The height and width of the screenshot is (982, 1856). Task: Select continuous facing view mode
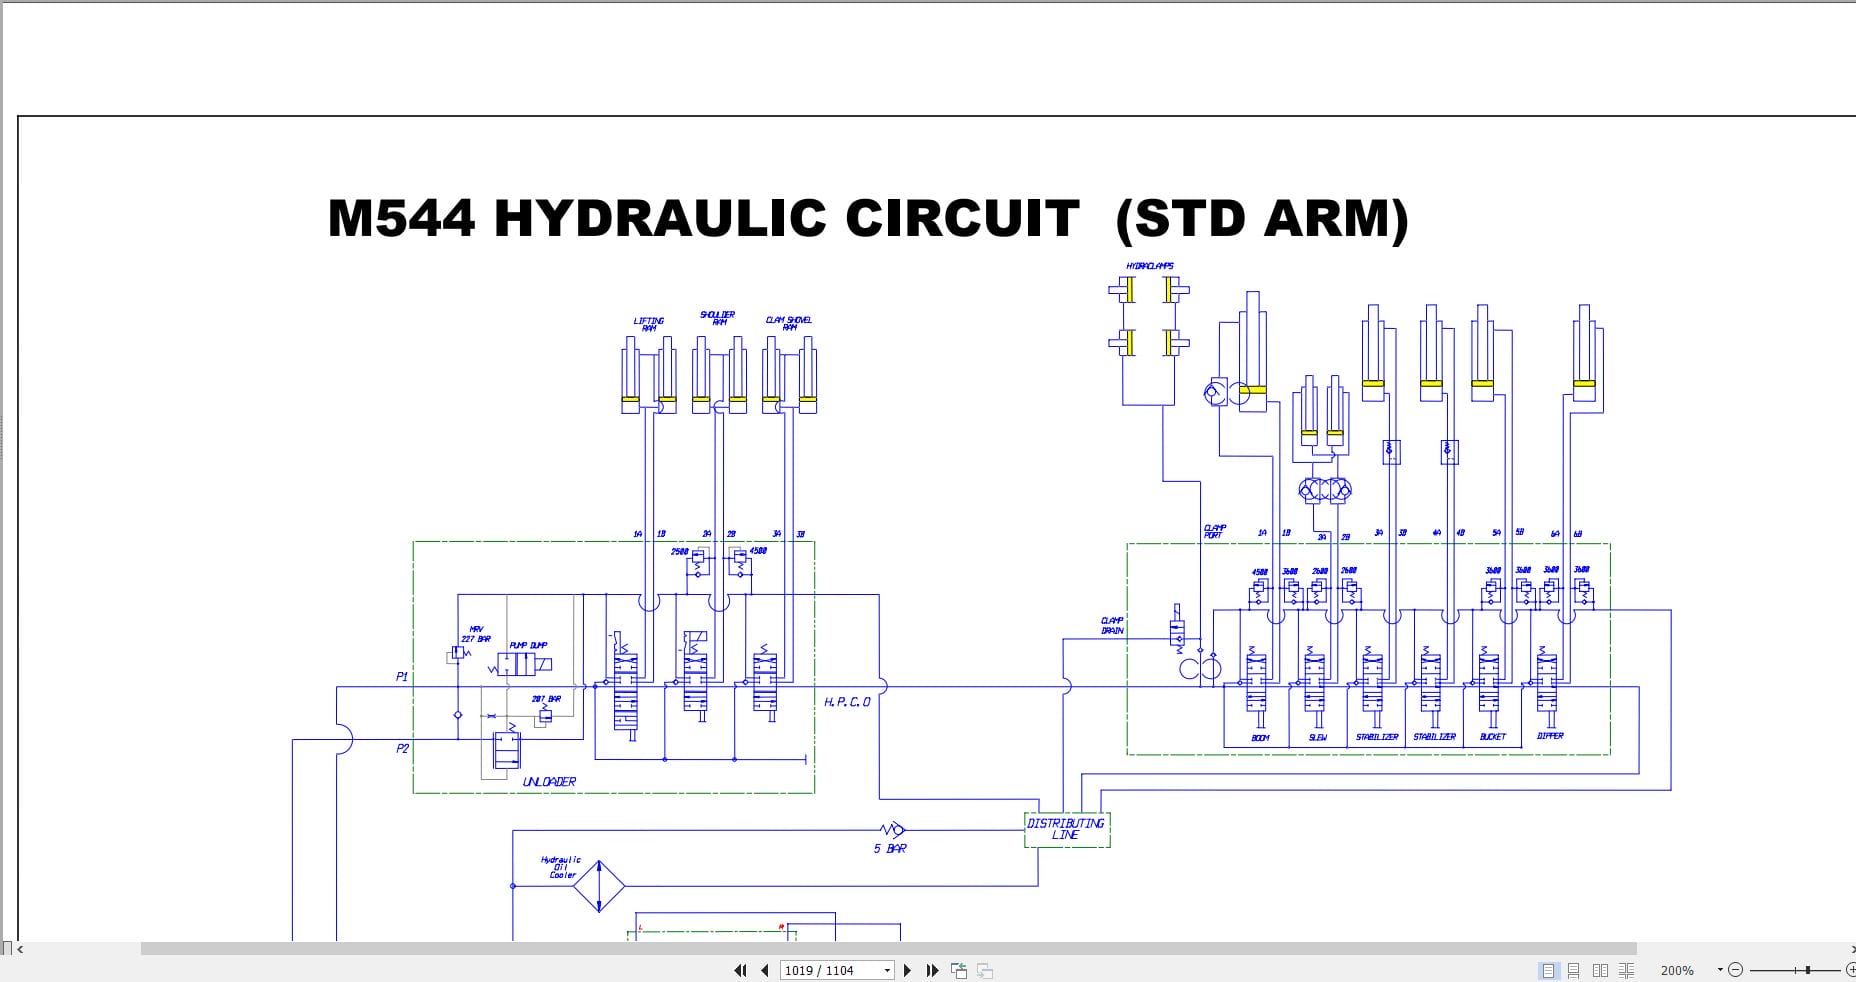[x=1626, y=970]
